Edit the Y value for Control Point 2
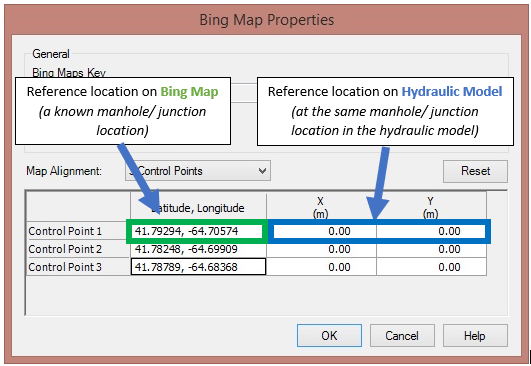This screenshot has height=366, width=531. pos(431,249)
